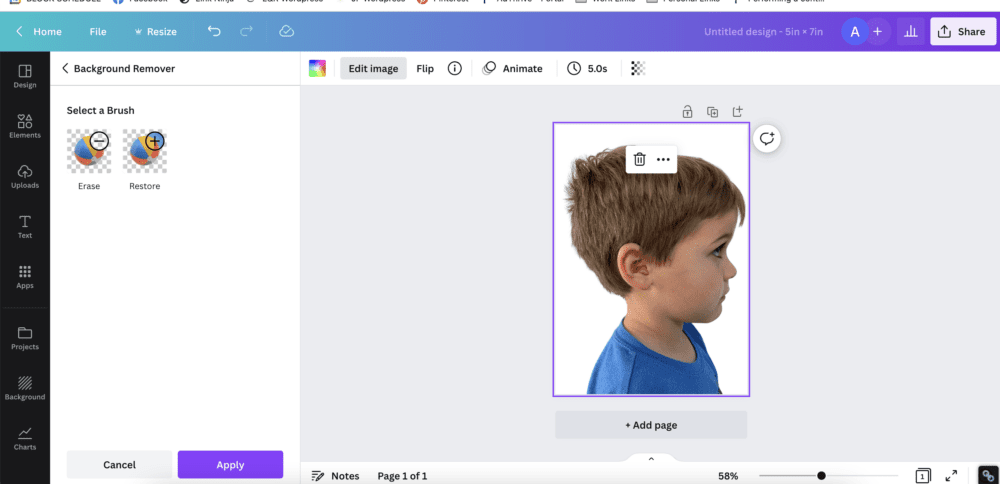This screenshot has height=484, width=1000.
Task: Click the add page icon above the canvas
Action: [x=737, y=112]
